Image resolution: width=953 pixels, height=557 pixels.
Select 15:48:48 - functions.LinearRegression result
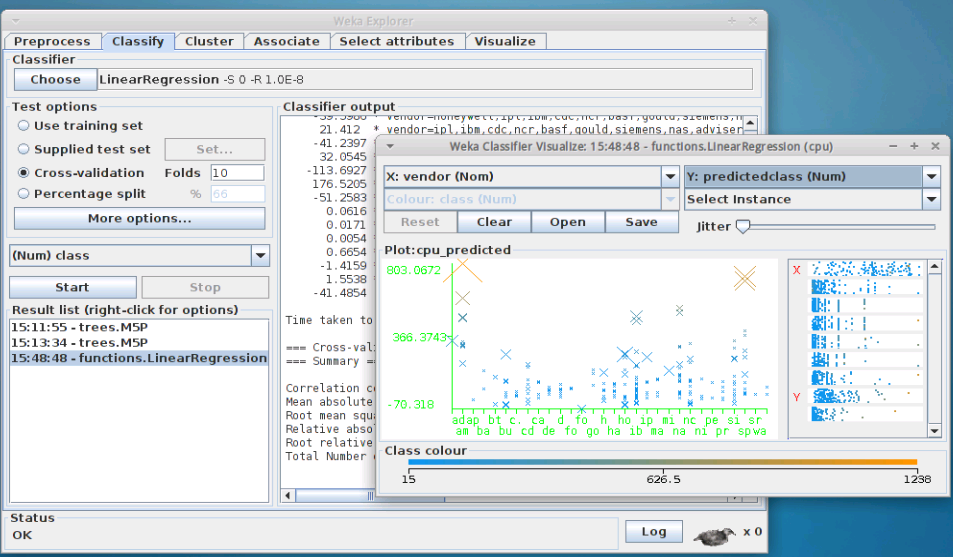pos(139,358)
